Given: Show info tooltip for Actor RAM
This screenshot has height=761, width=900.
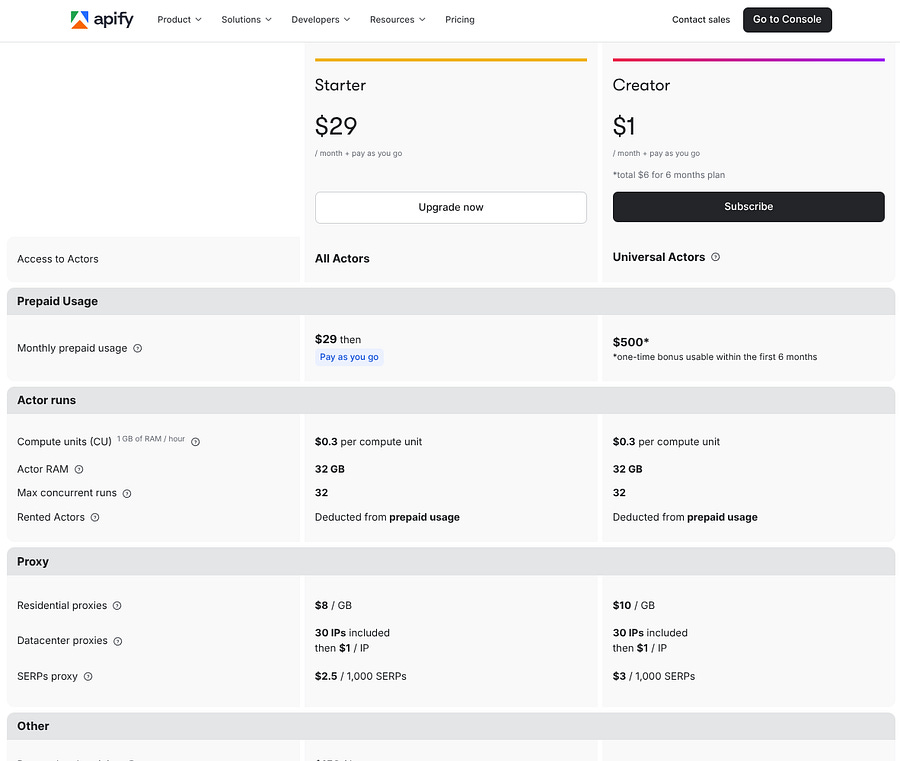Looking at the screenshot, I should (79, 469).
